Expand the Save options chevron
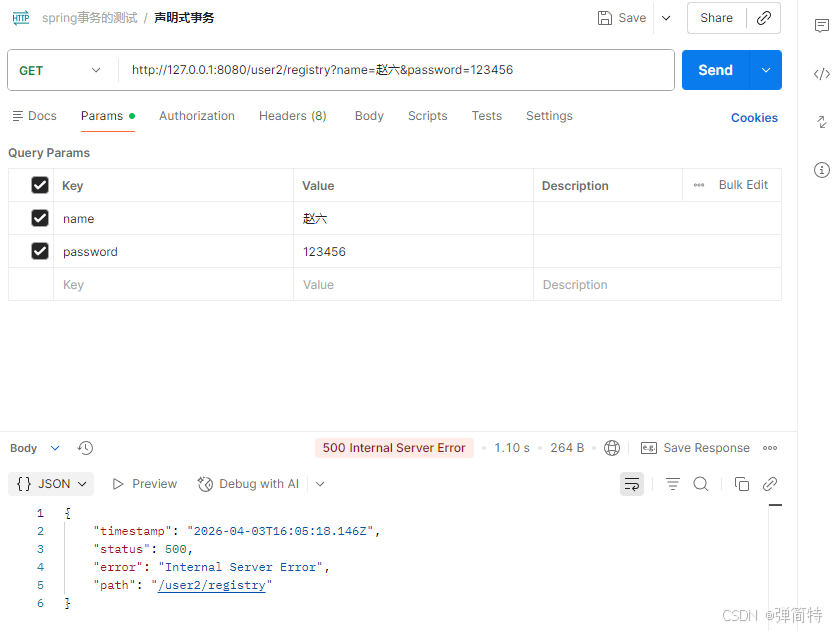This screenshot has height=631, width=834. pos(666,18)
